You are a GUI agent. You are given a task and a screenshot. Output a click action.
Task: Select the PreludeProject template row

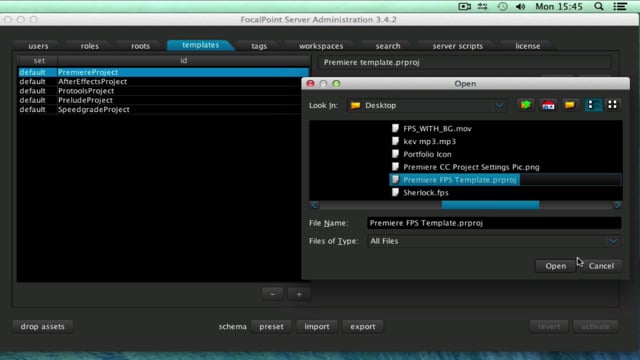coord(163,100)
